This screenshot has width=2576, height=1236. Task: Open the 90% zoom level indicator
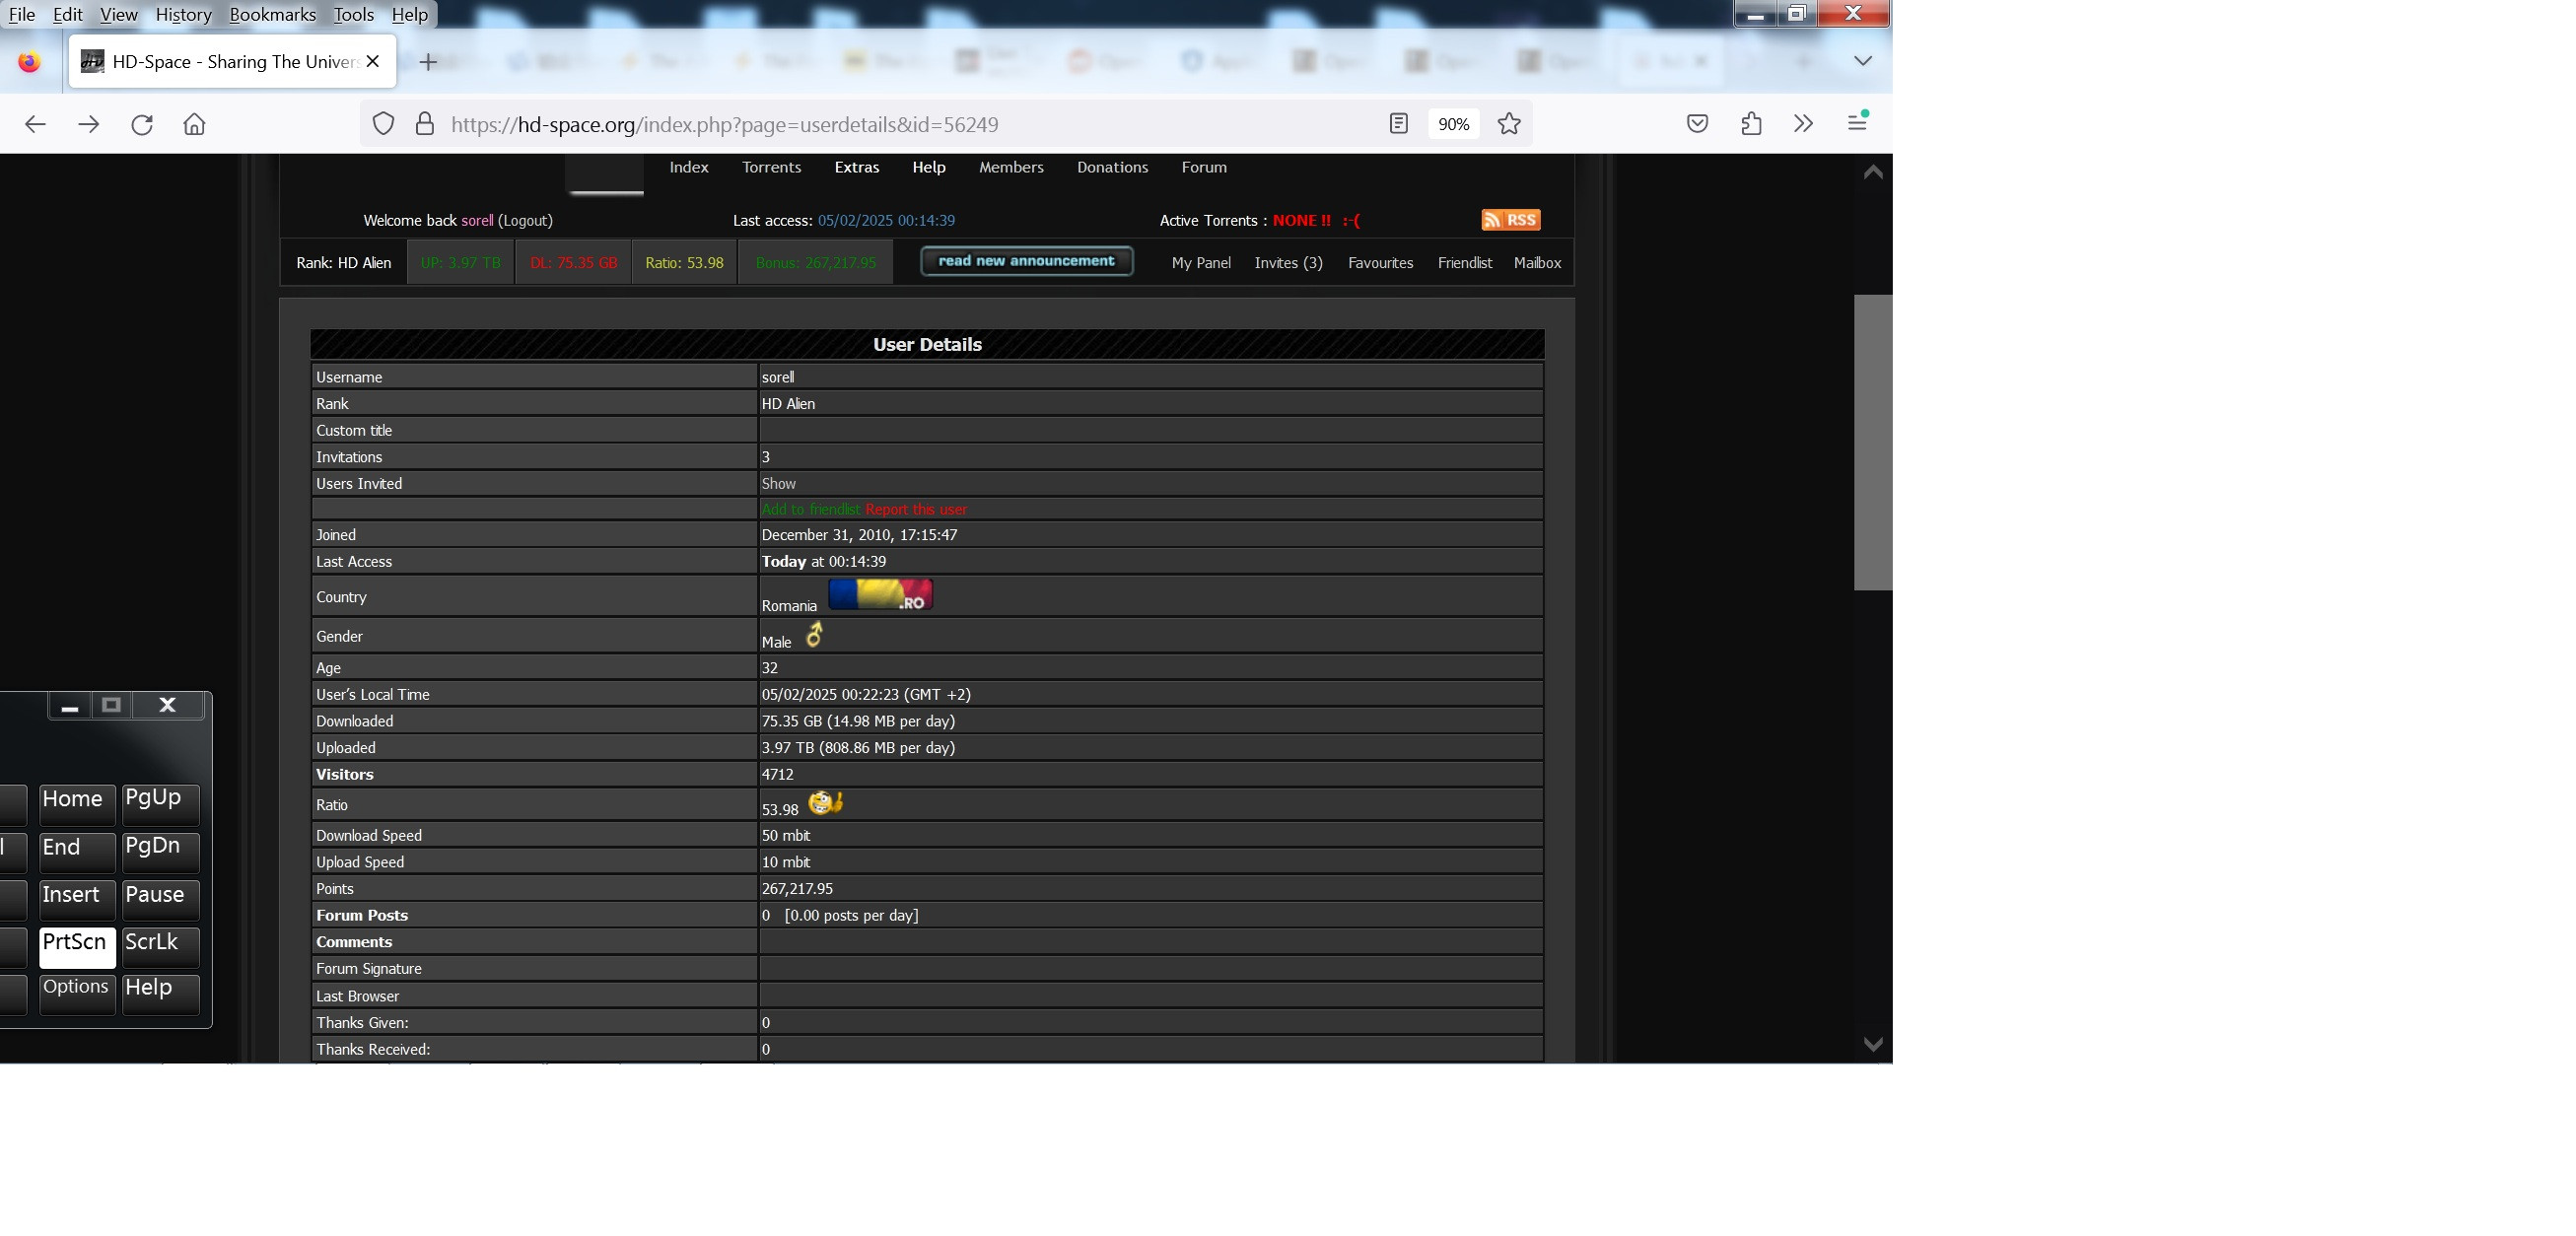(x=1452, y=124)
